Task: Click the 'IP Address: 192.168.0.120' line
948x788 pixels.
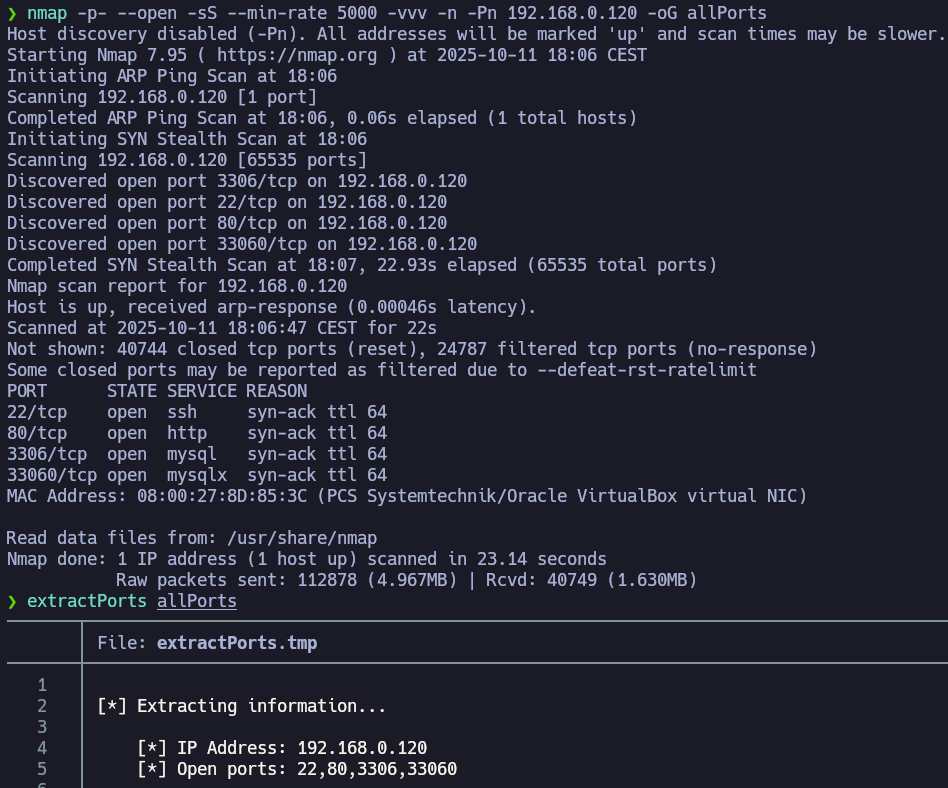Action: point(282,748)
